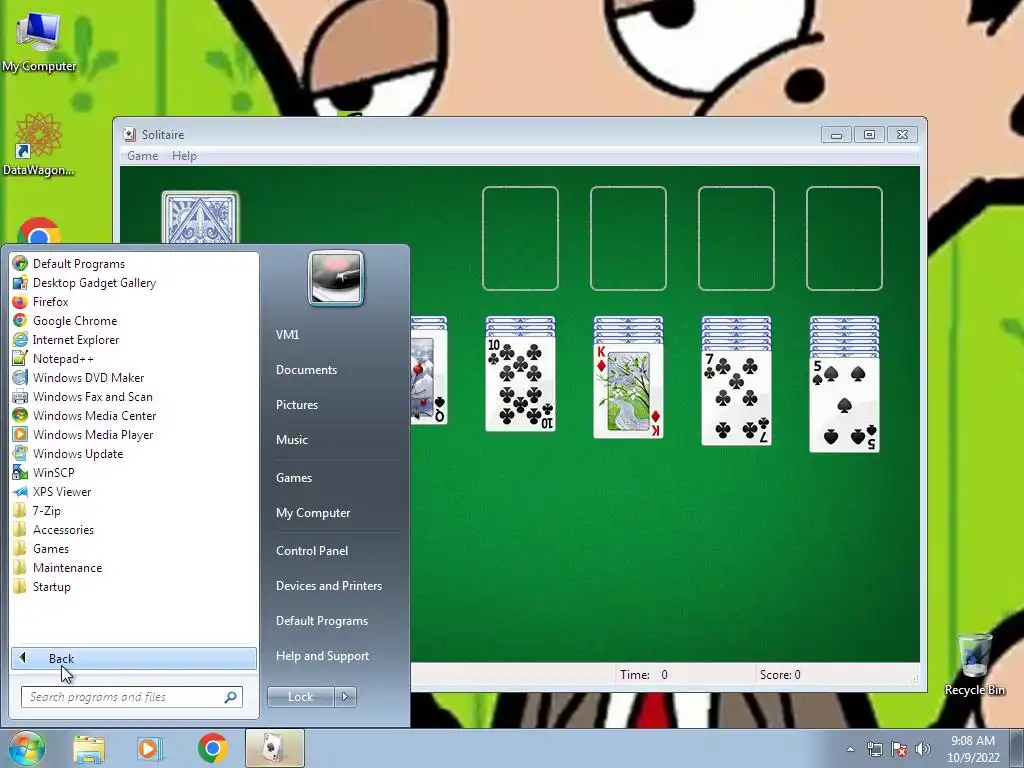Screen dimensions: 1024x768
Task: Click the Solitaire taskbar button
Action: point(275,748)
